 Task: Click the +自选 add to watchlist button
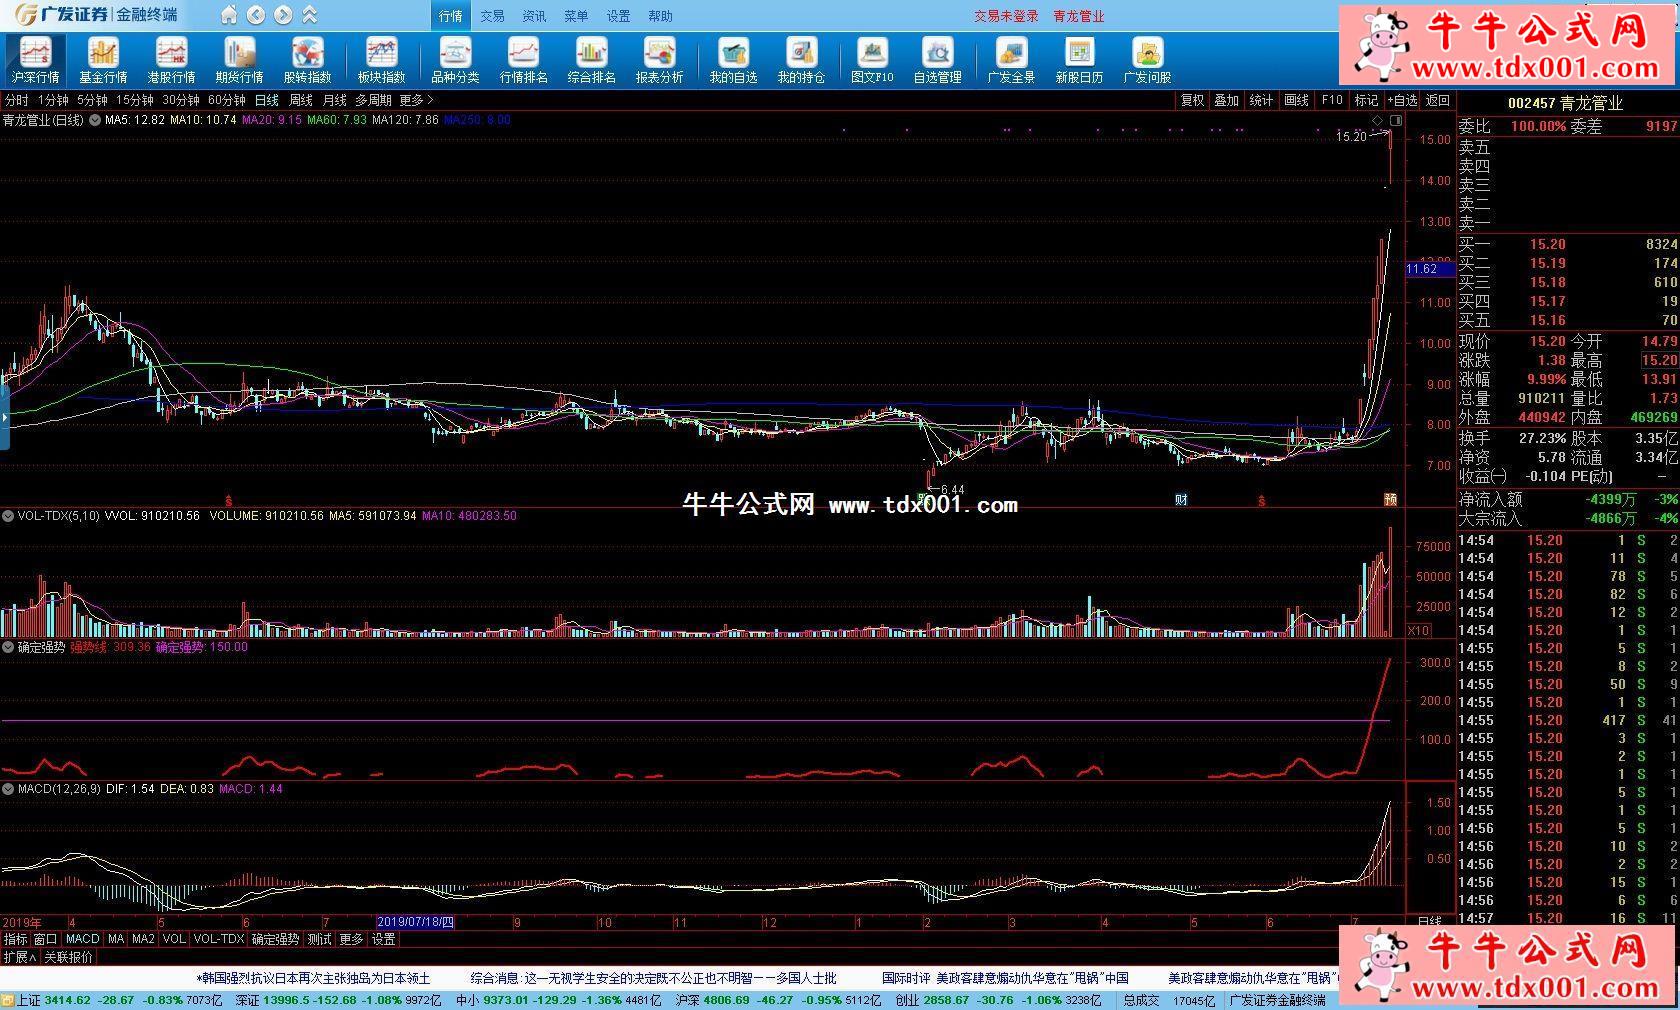pyautogui.click(x=1402, y=100)
